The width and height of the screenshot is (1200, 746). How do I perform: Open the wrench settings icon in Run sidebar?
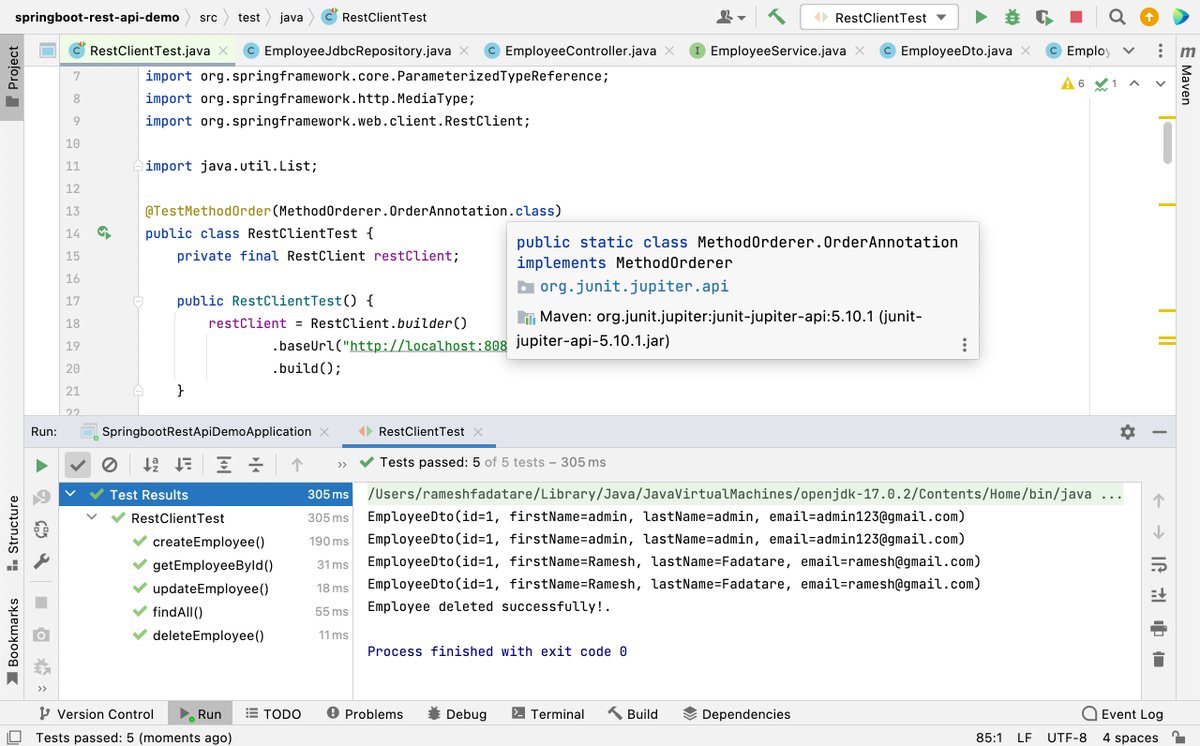[41, 562]
